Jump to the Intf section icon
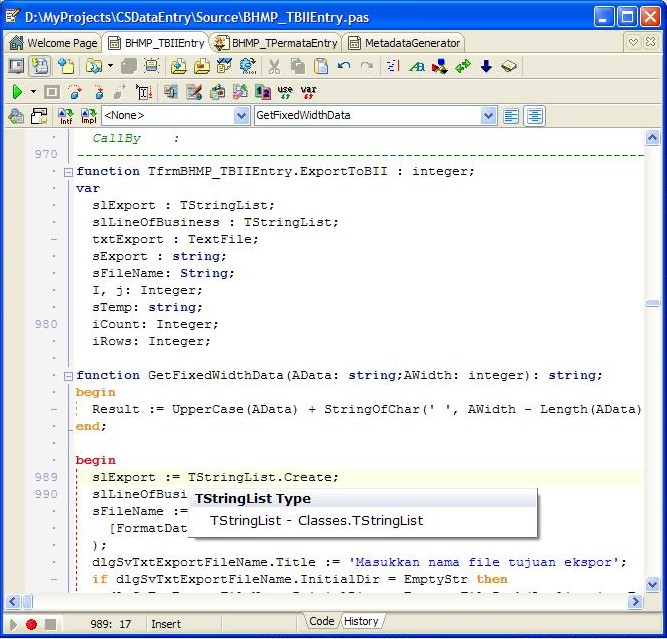Viewport: 667px width, 639px height. (x=66, y=116)
